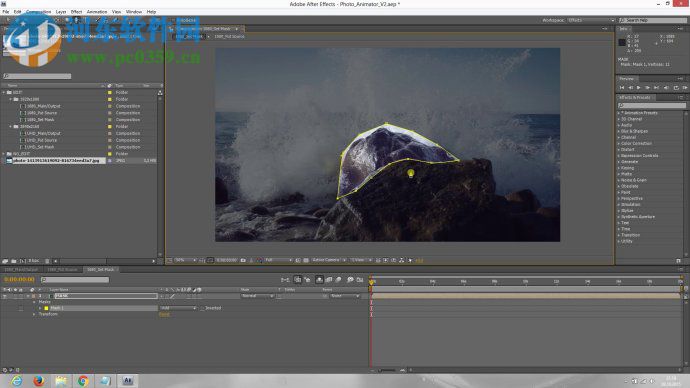
Task: Click the label swatch of the JPEG file
Action: [x=110, y=161]
